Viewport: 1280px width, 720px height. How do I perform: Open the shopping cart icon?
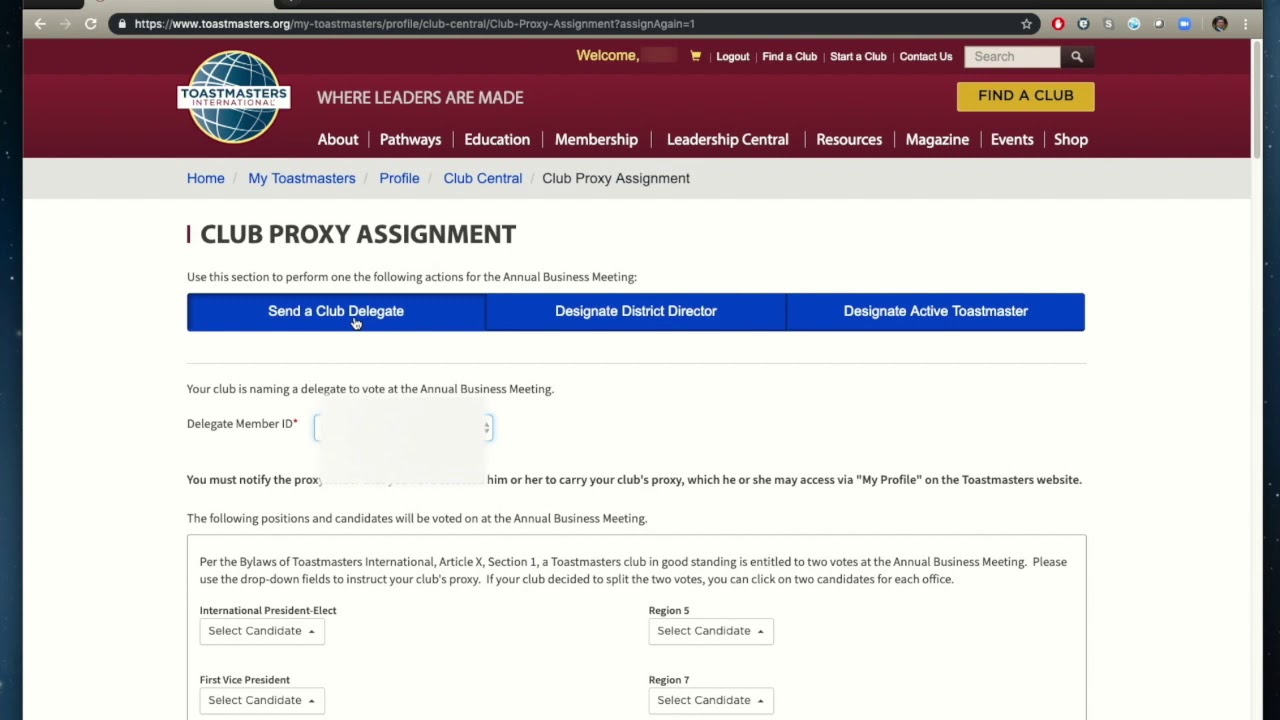tap(695, 56)
